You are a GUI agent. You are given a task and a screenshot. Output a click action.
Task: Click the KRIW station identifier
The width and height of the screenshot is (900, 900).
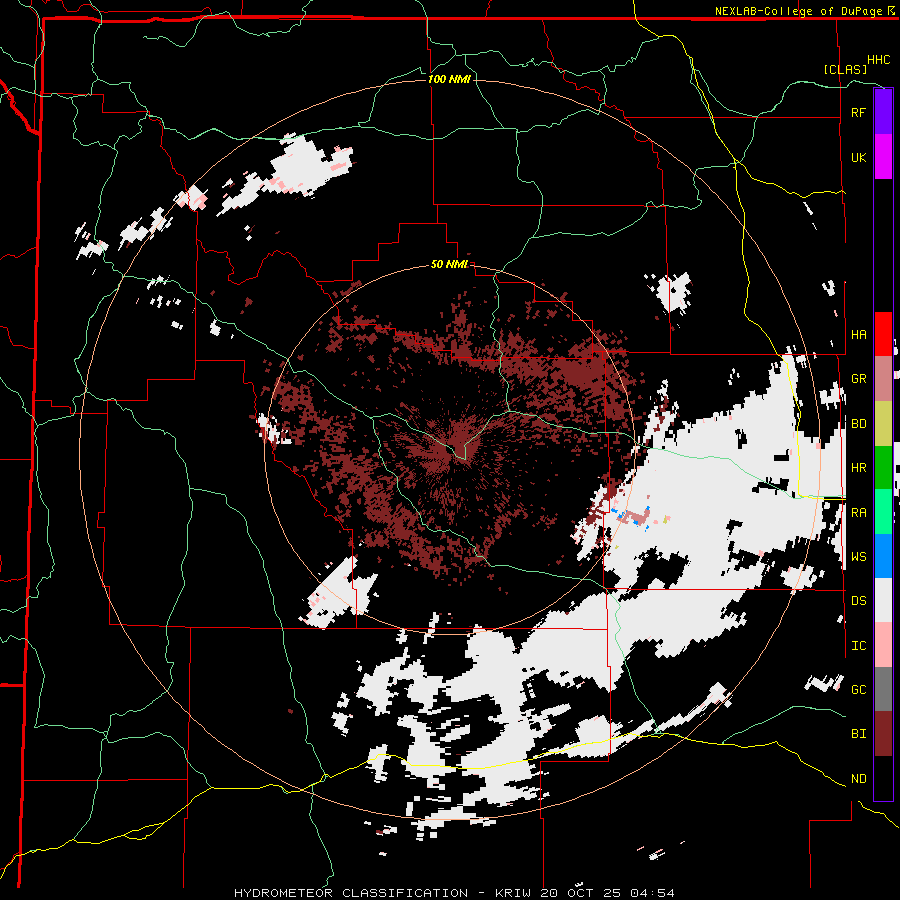click(x=515, y=893)
